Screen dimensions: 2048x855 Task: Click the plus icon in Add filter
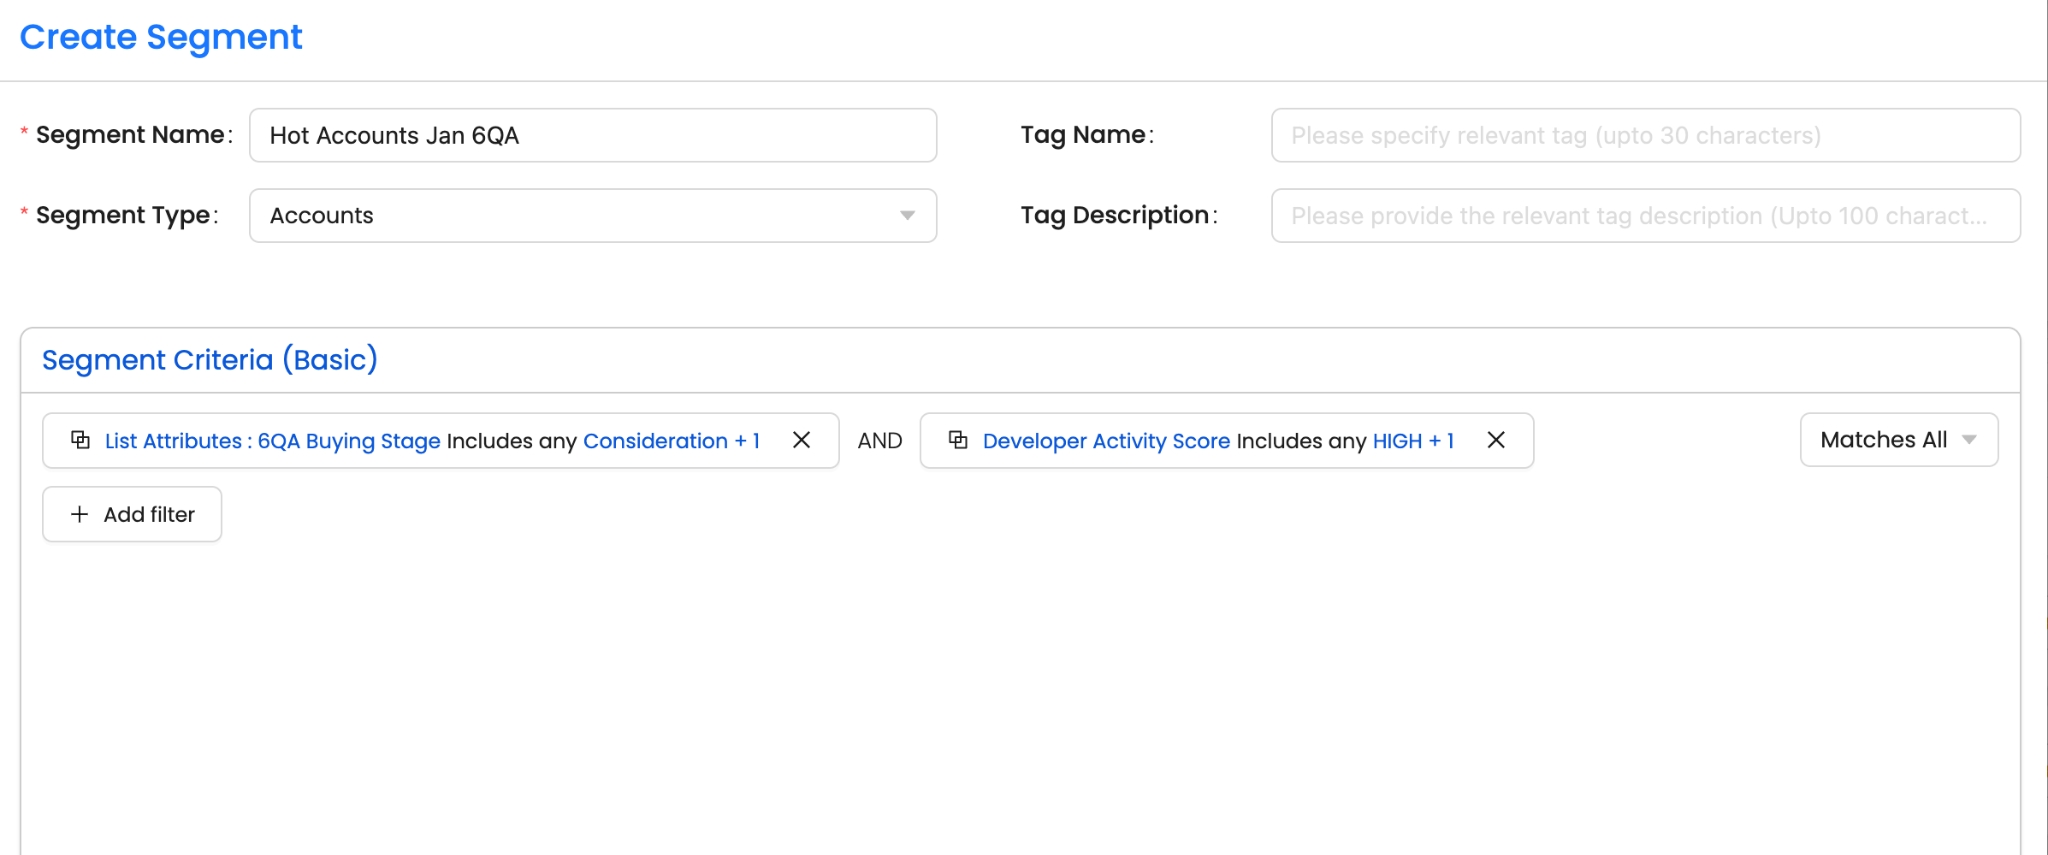point(79,514)
